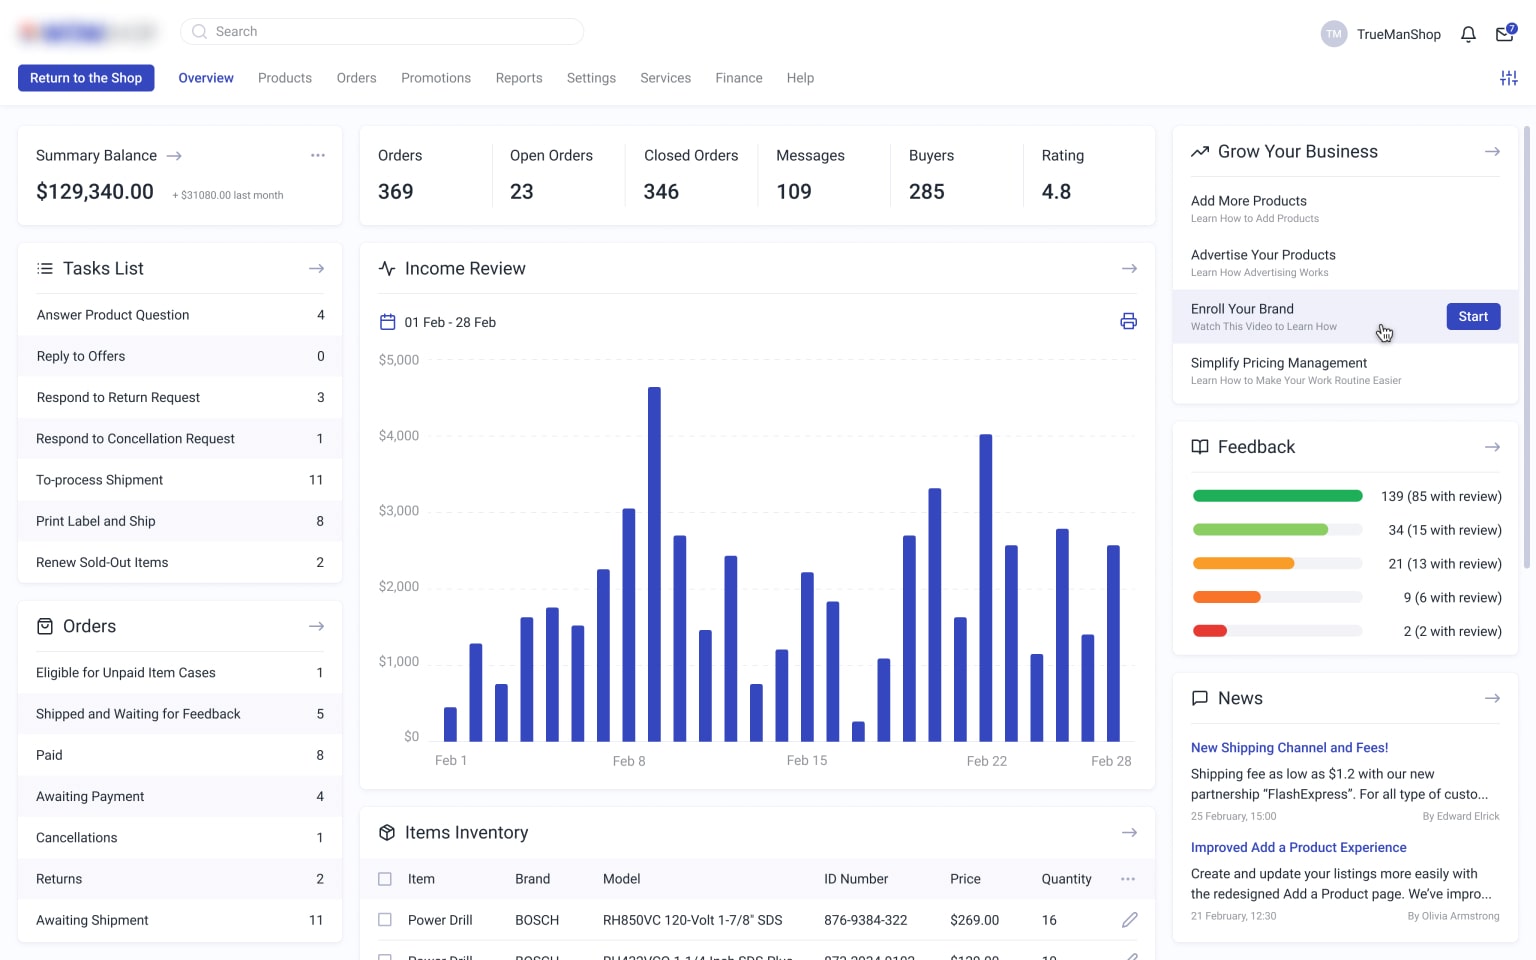
Task: Click the Return to the Shop button
Action: pyautogui.click(x=85, y=77)
